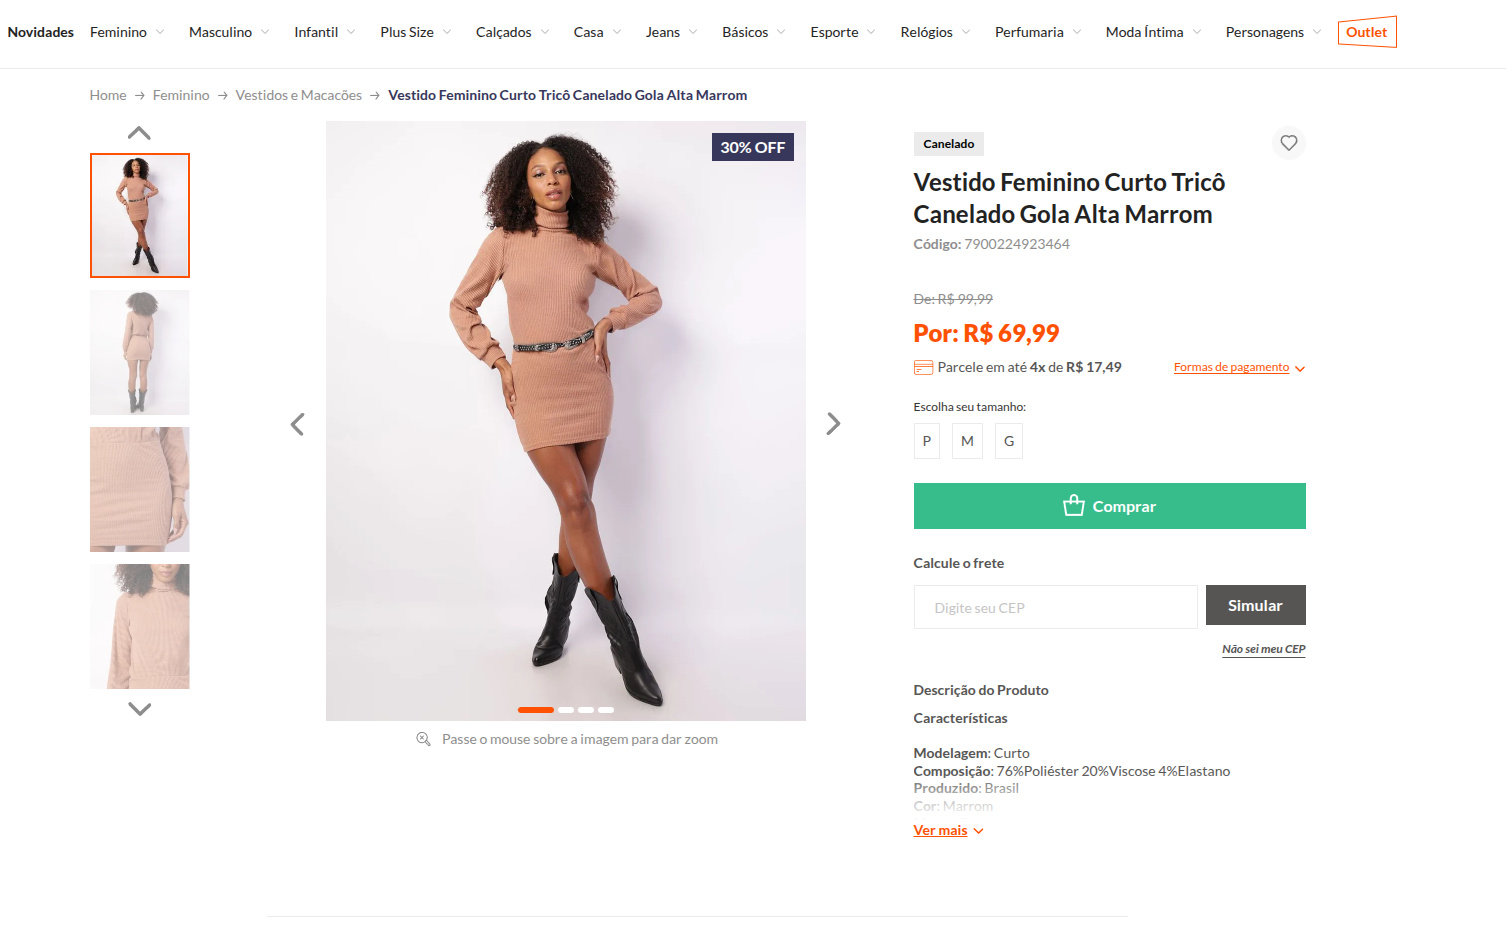The height and width of the screenshot is (926, 1506).
Task: Show next product image with right arrow
Action: 833,424
